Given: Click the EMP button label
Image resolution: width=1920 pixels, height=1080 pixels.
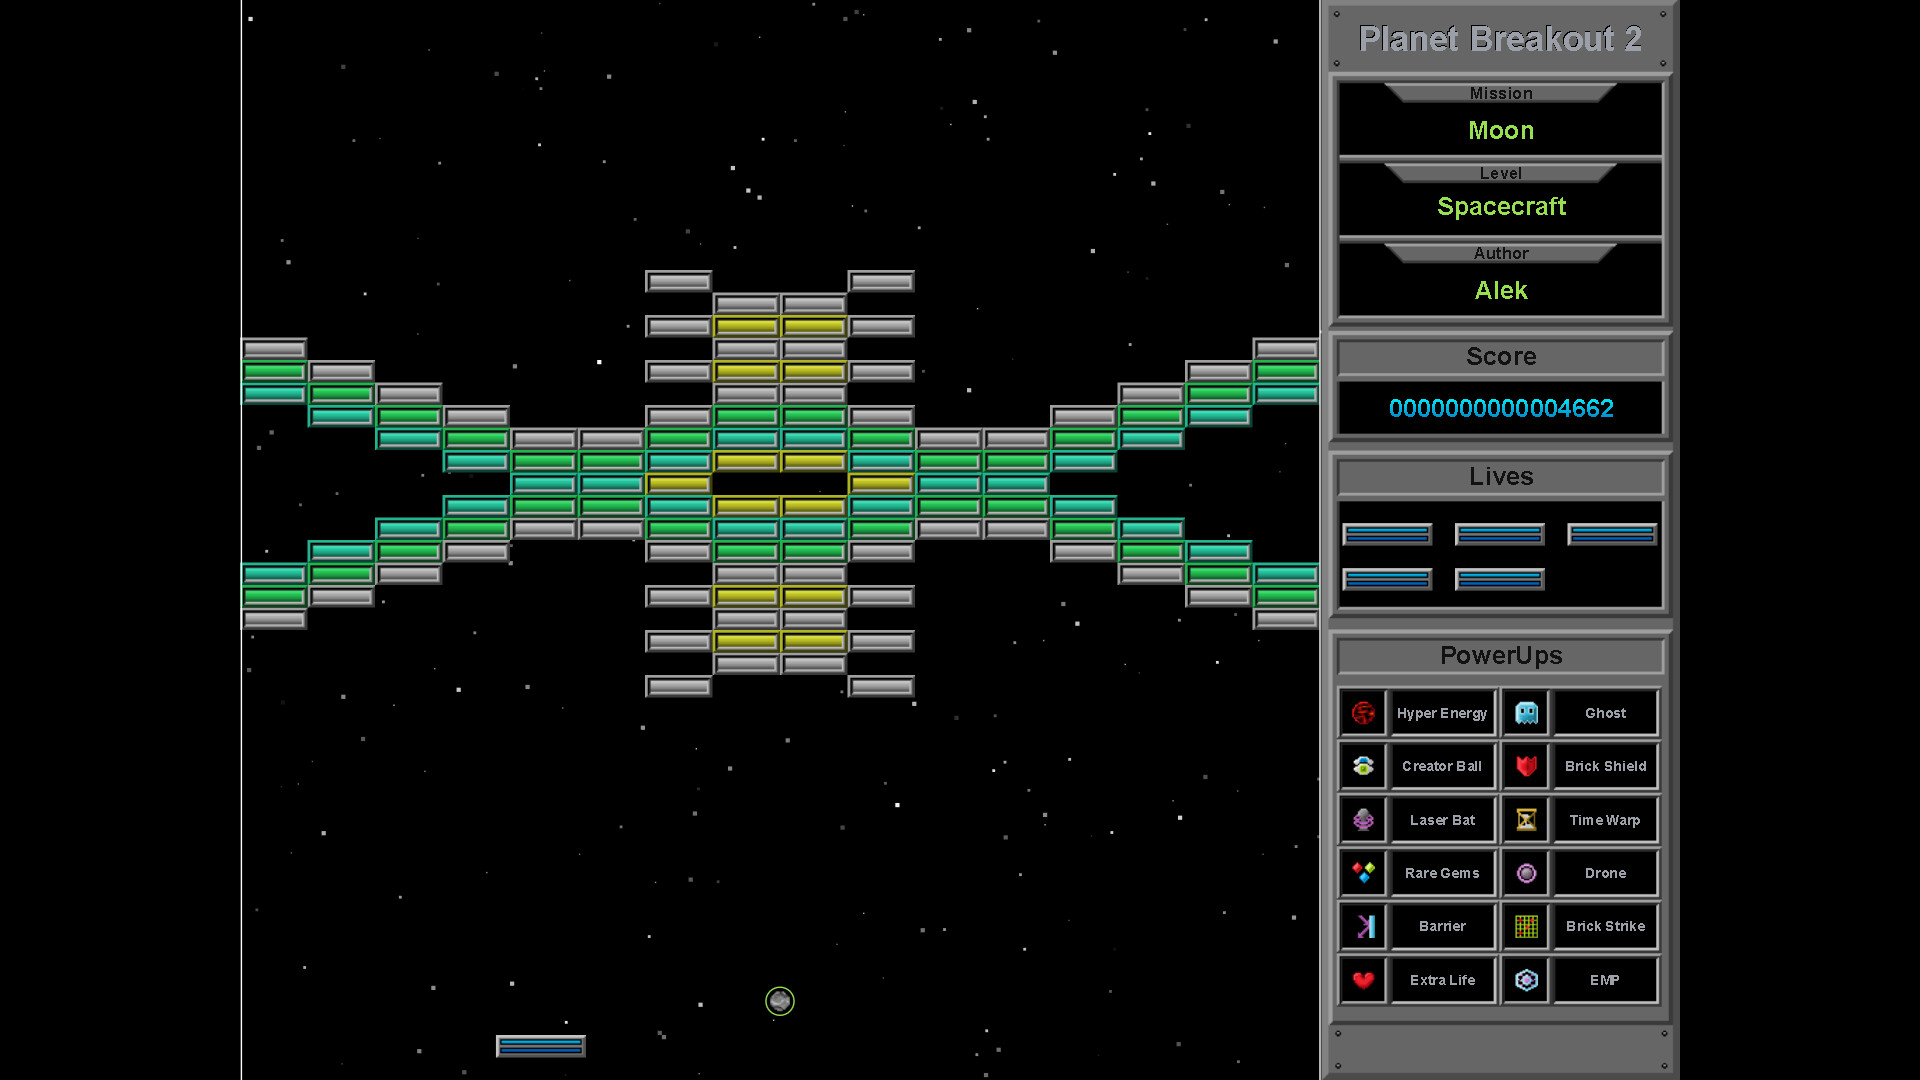Looking at the screenshot, I should (x=1605, y=980).
